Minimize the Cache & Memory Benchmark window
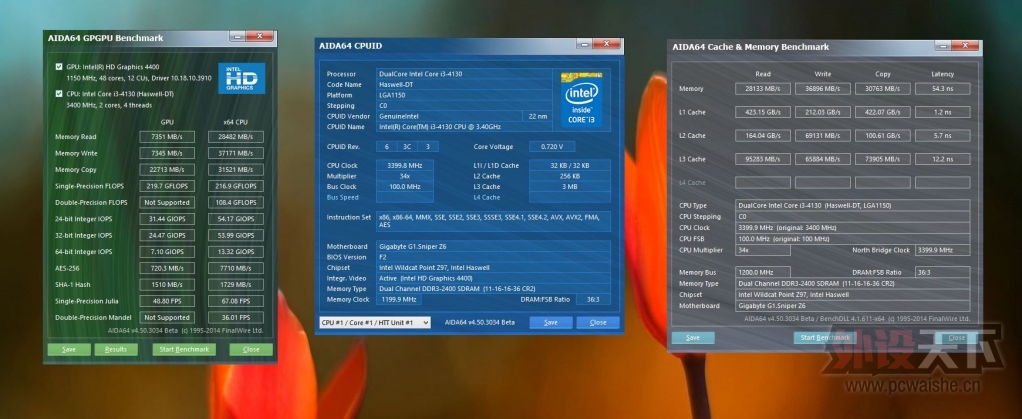Viewport: 1022px width, 419px height. click(x=942, y=46)
